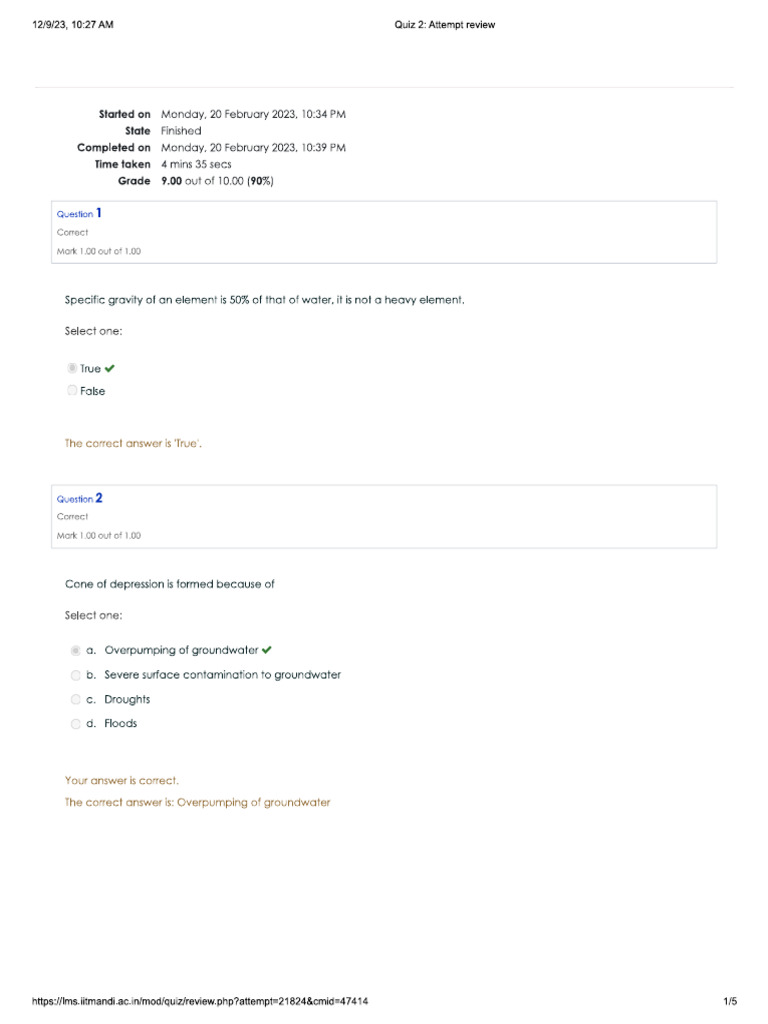Click the lms.iitmandi.ac.in URL in the footer
The width and height of the screenshot is (768, 1024).
coord(201,1001)
